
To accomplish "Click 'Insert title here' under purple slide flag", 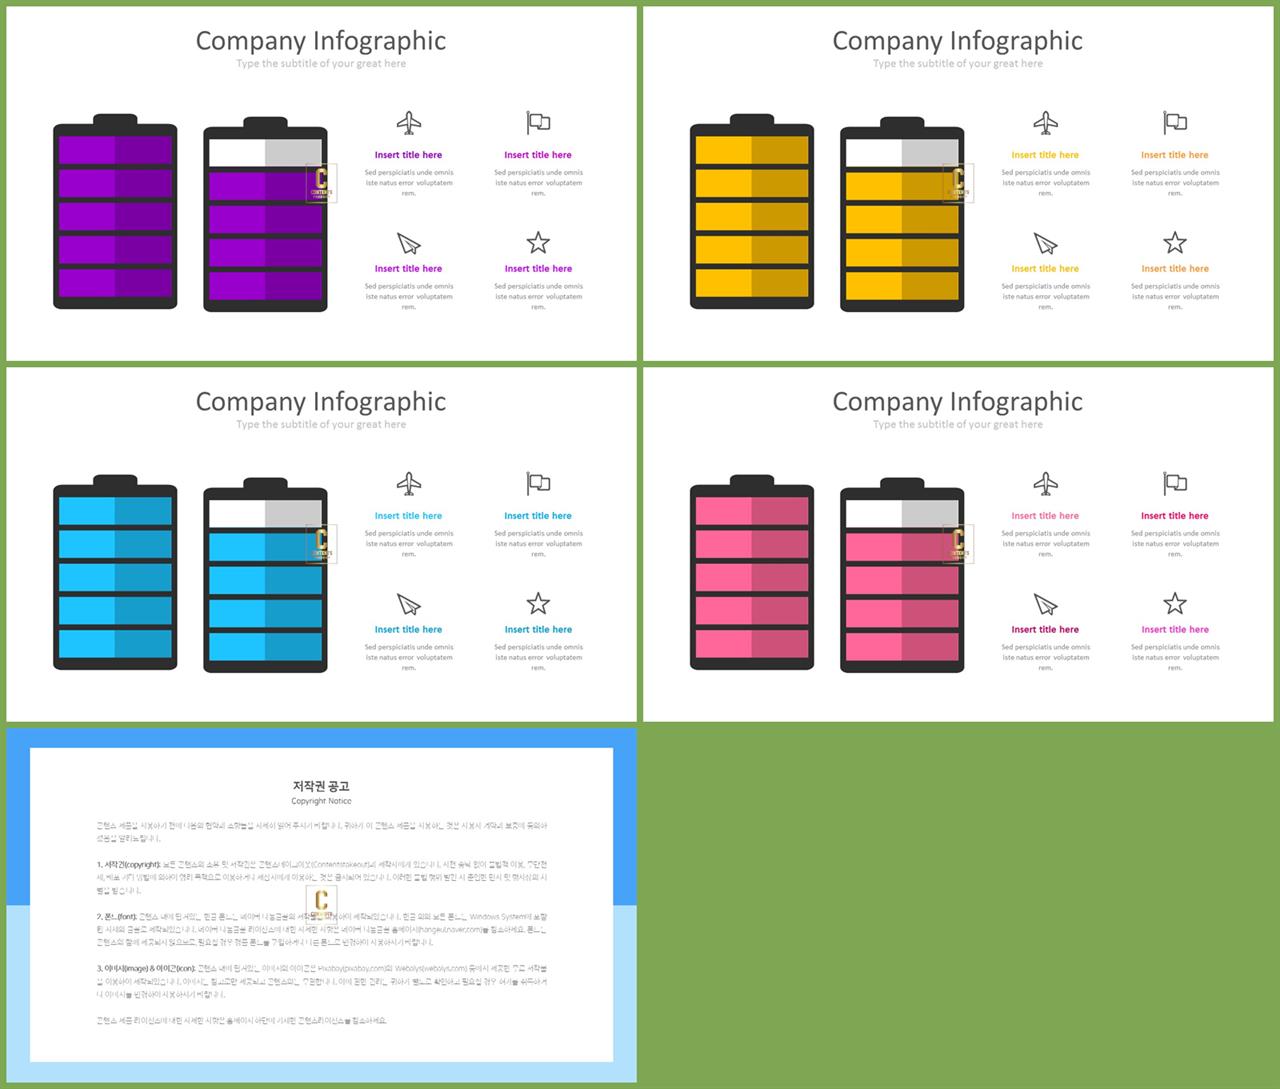I will [538, 155].
